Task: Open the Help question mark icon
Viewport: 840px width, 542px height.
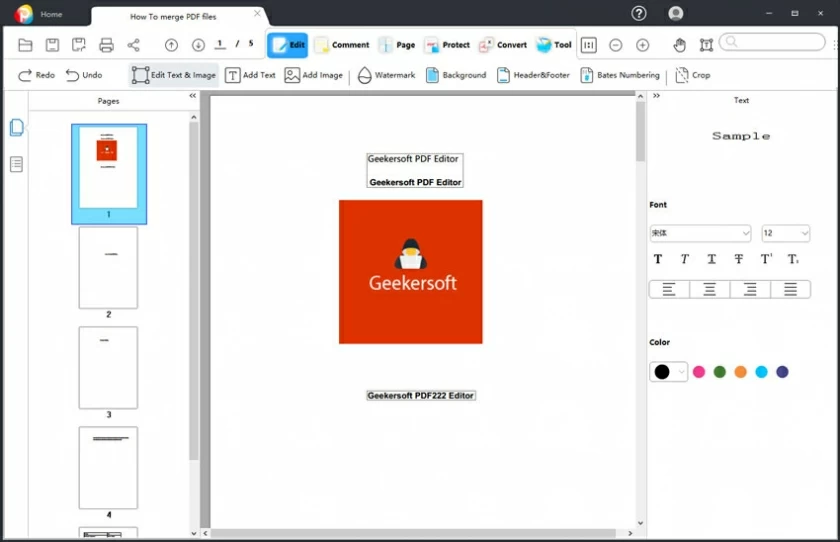Action: (x=639, y=13)
